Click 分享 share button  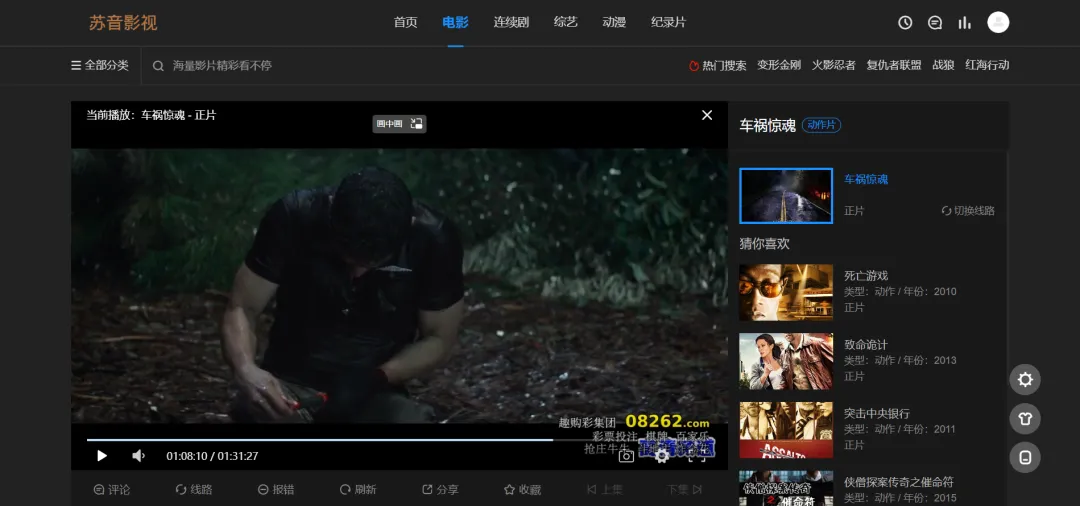441,489
